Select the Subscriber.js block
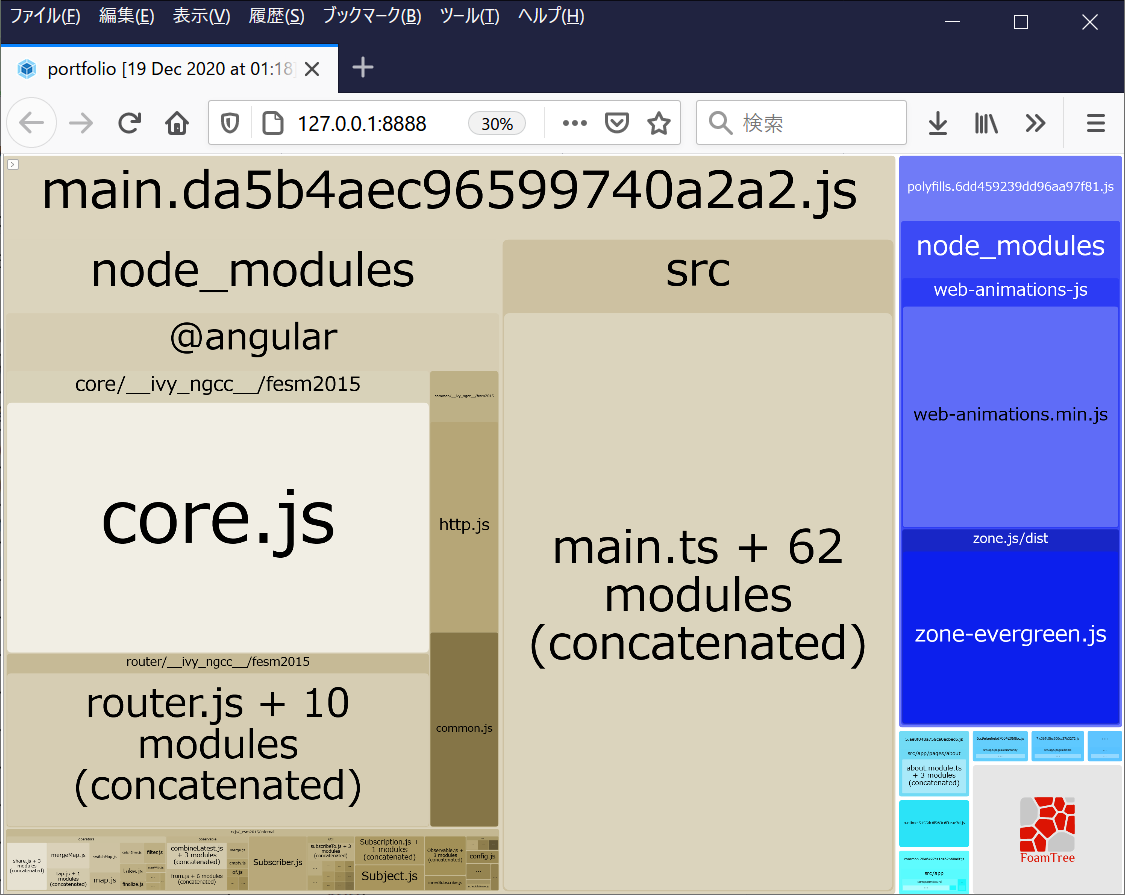 pyautogui.click(x=278, y=862)
